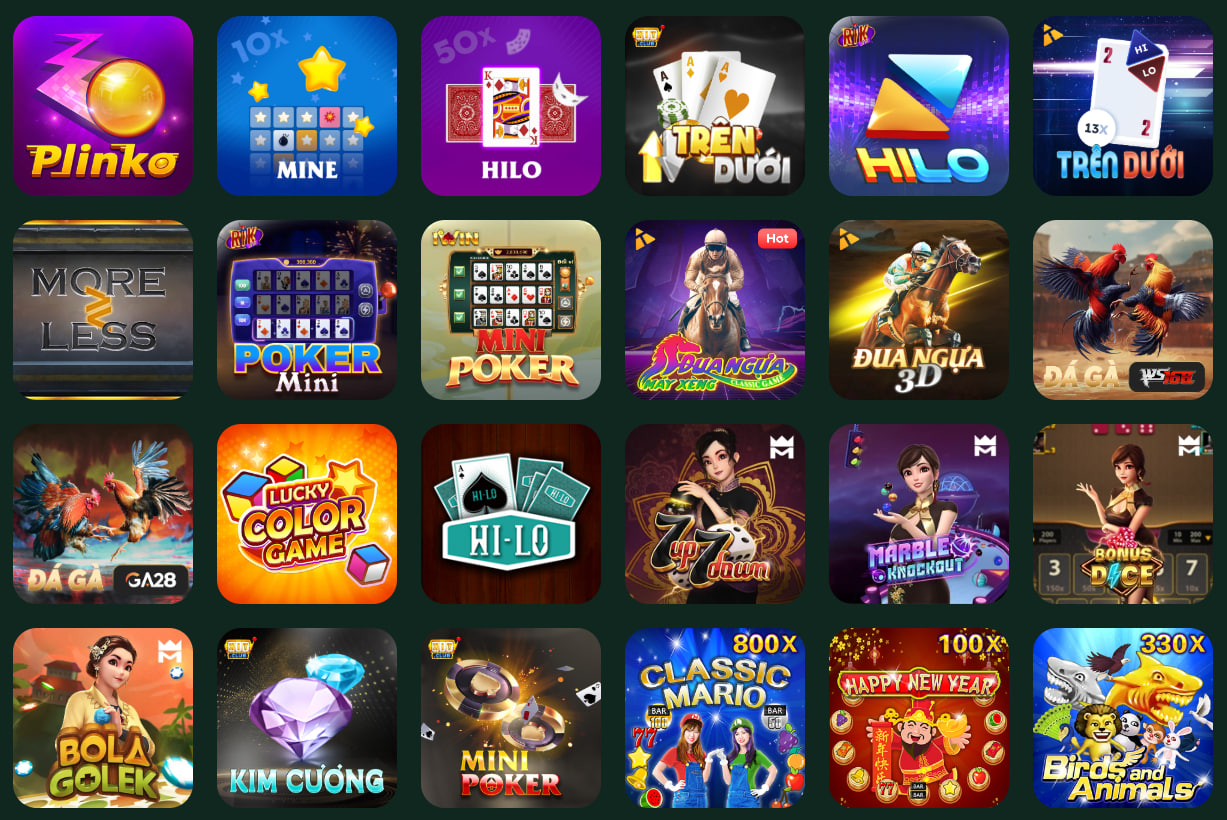Open Birds and Animals 330X game
This screenshot has height=820, width=1227.
[x=1123, y=718]
